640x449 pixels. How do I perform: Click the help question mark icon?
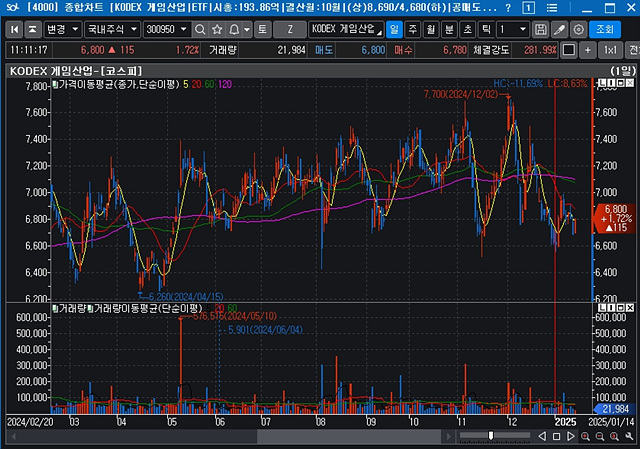[508, 8]
